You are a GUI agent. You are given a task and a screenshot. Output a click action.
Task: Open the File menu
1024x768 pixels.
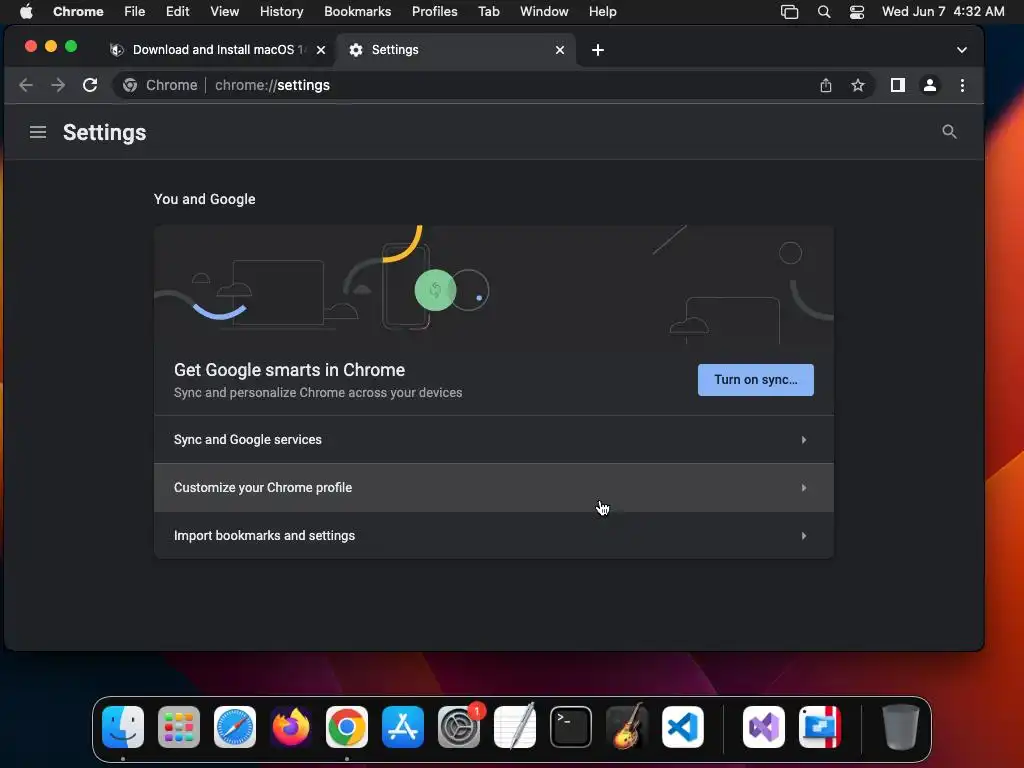(135, 11)
